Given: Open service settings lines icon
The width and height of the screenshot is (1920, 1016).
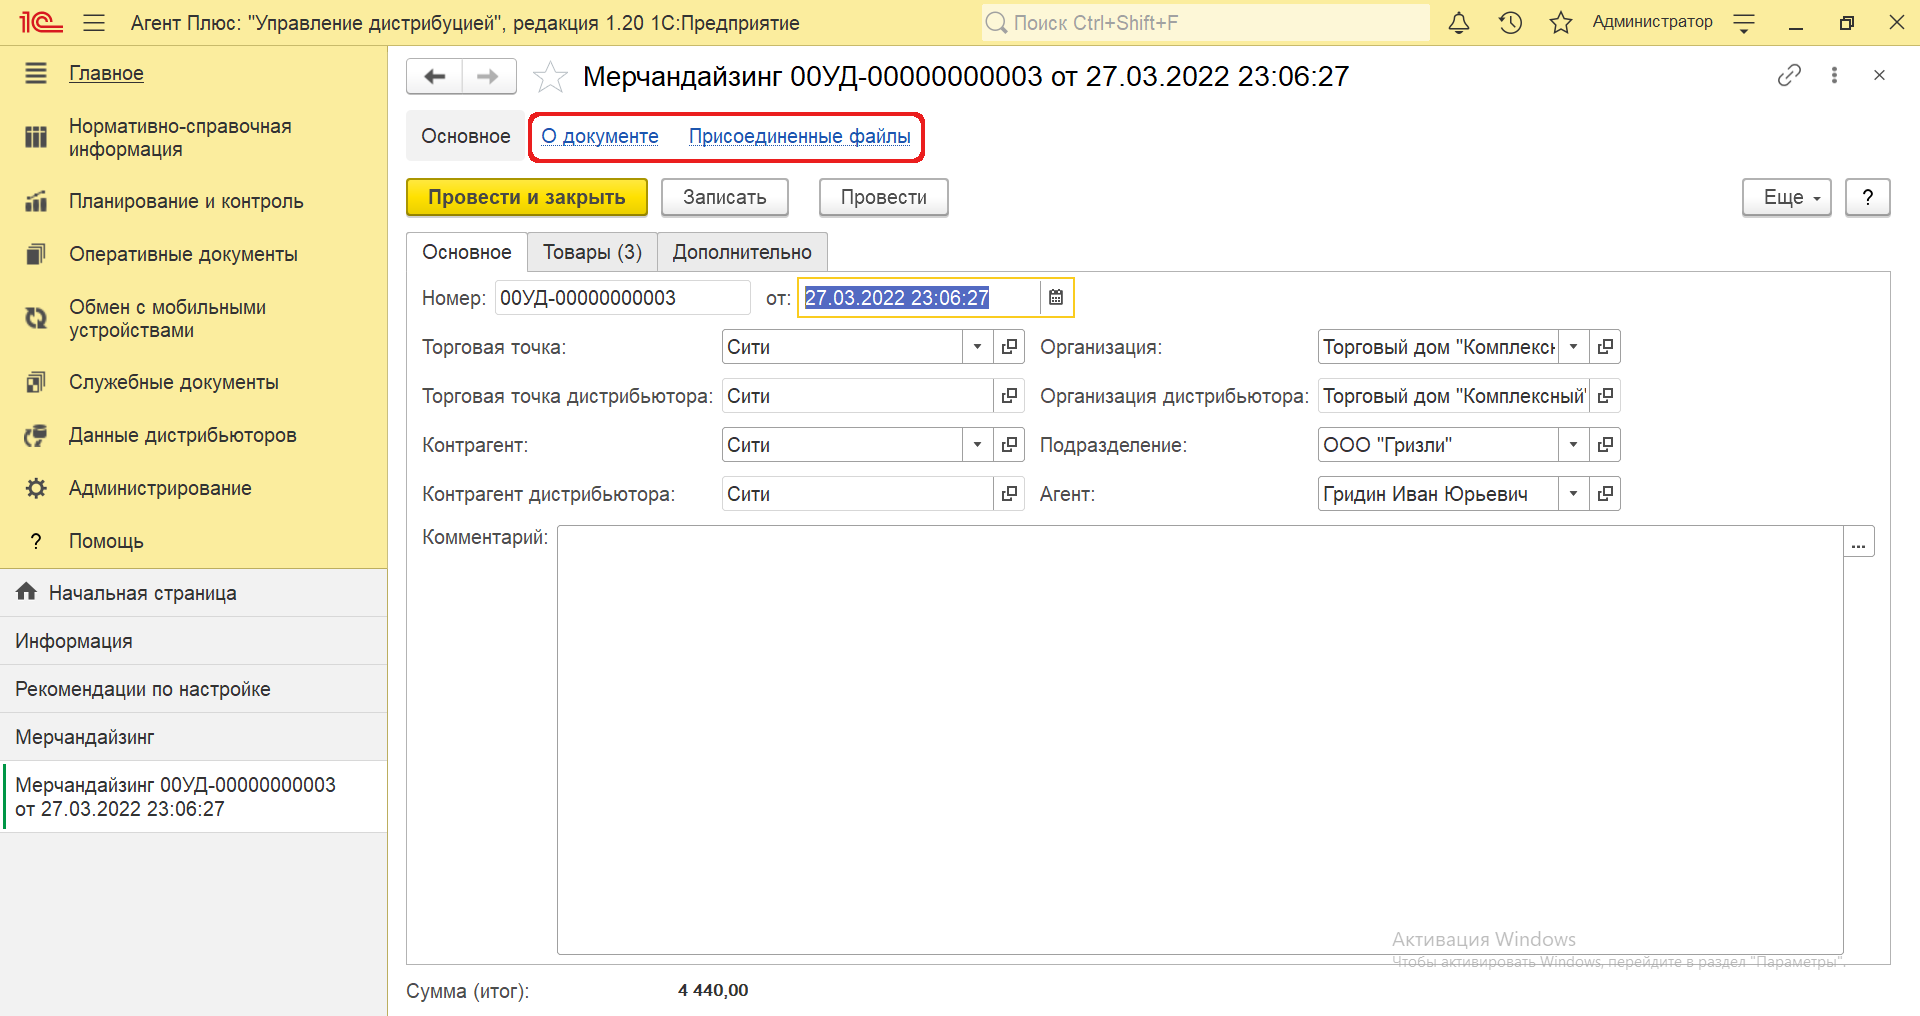Looking at the screenshot, I should 1744,23.
